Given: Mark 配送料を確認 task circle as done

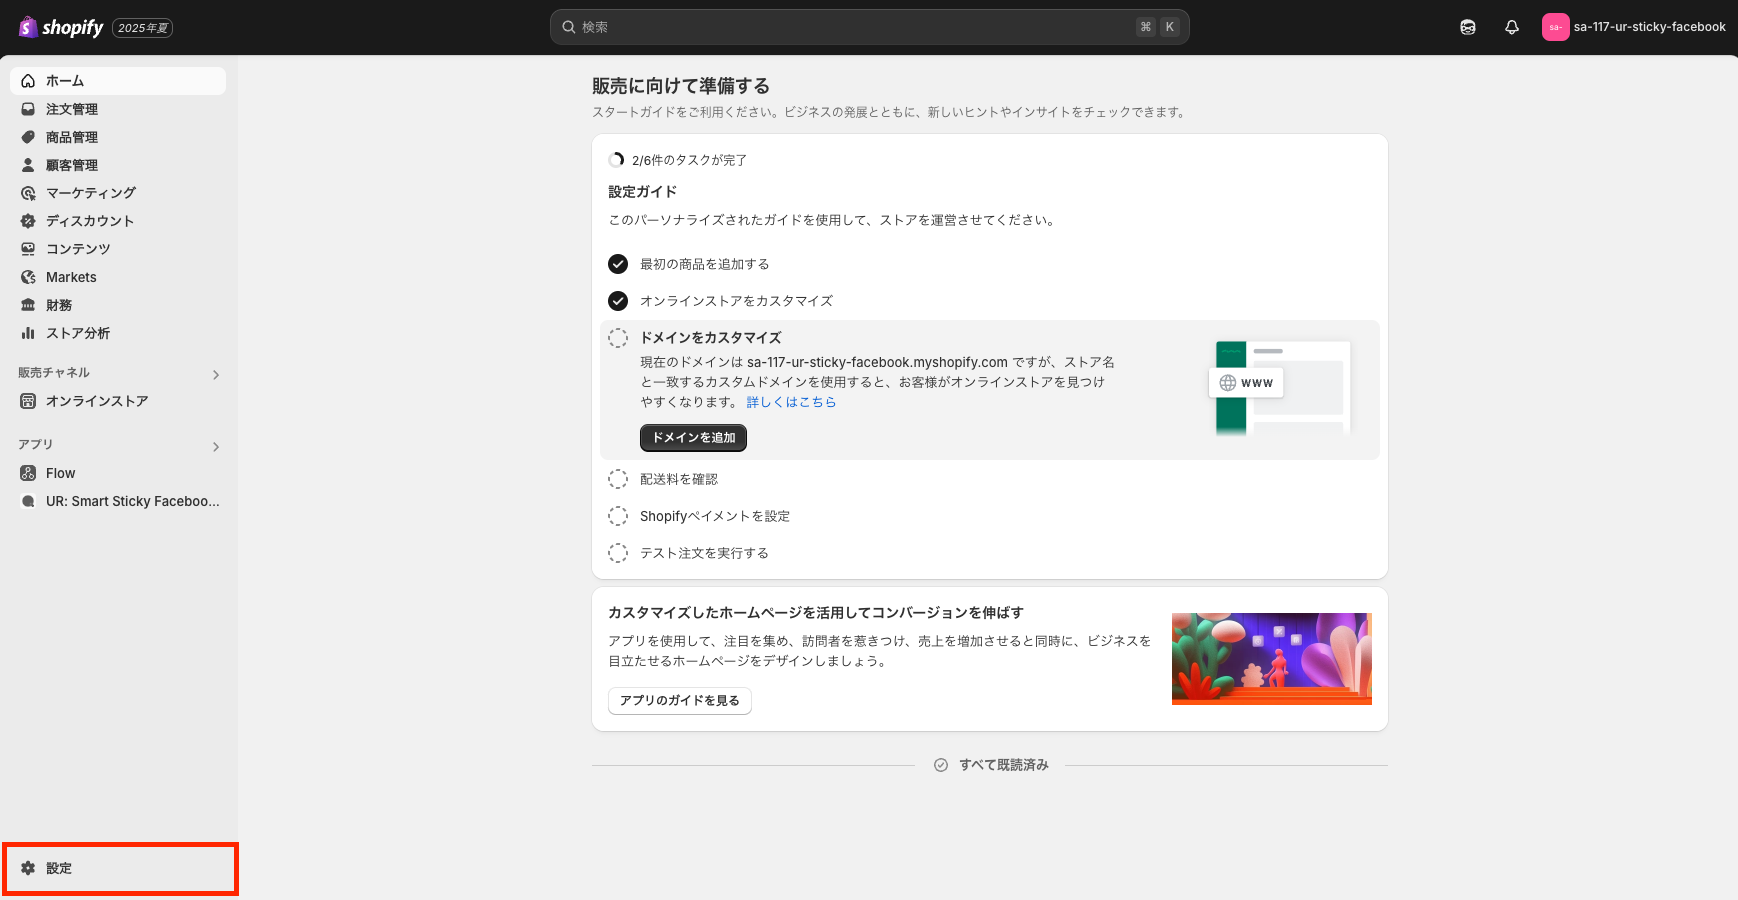Looking at the screenshot, I should point(618,479).
